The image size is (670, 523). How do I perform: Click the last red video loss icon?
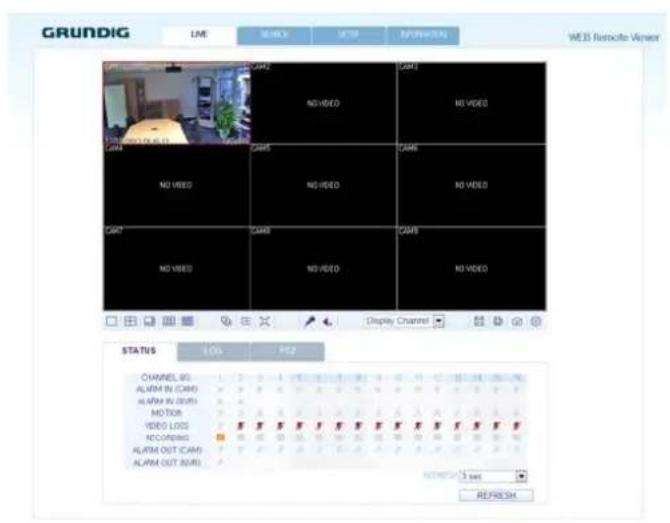click(x=517, y=426)
